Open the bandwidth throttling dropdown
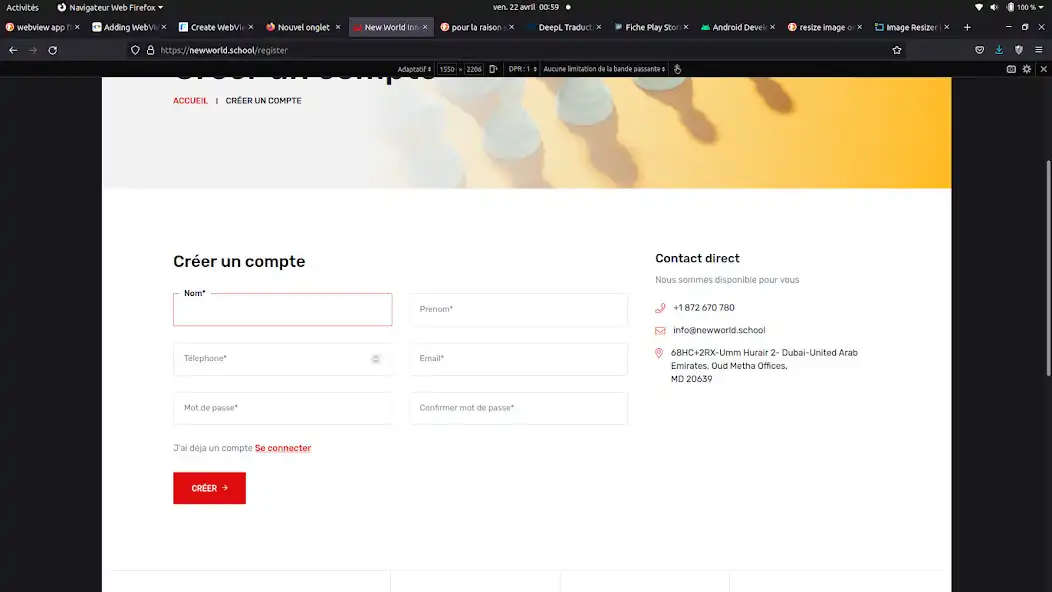The image size is (1052, 592). tap(604, 69)
